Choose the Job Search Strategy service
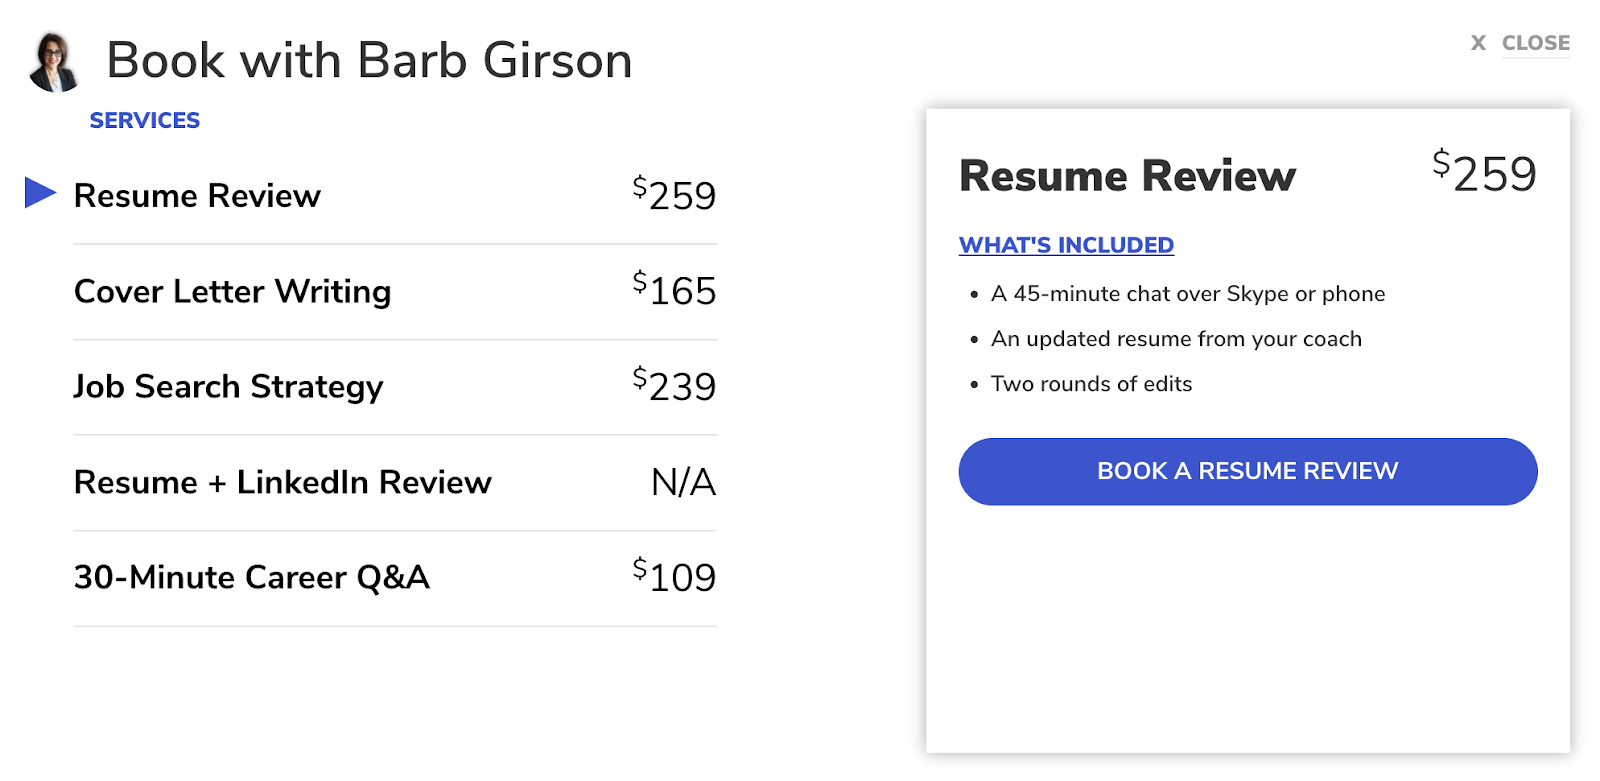This screenshot has width=1600, height=781. click(x=395, y=387)
